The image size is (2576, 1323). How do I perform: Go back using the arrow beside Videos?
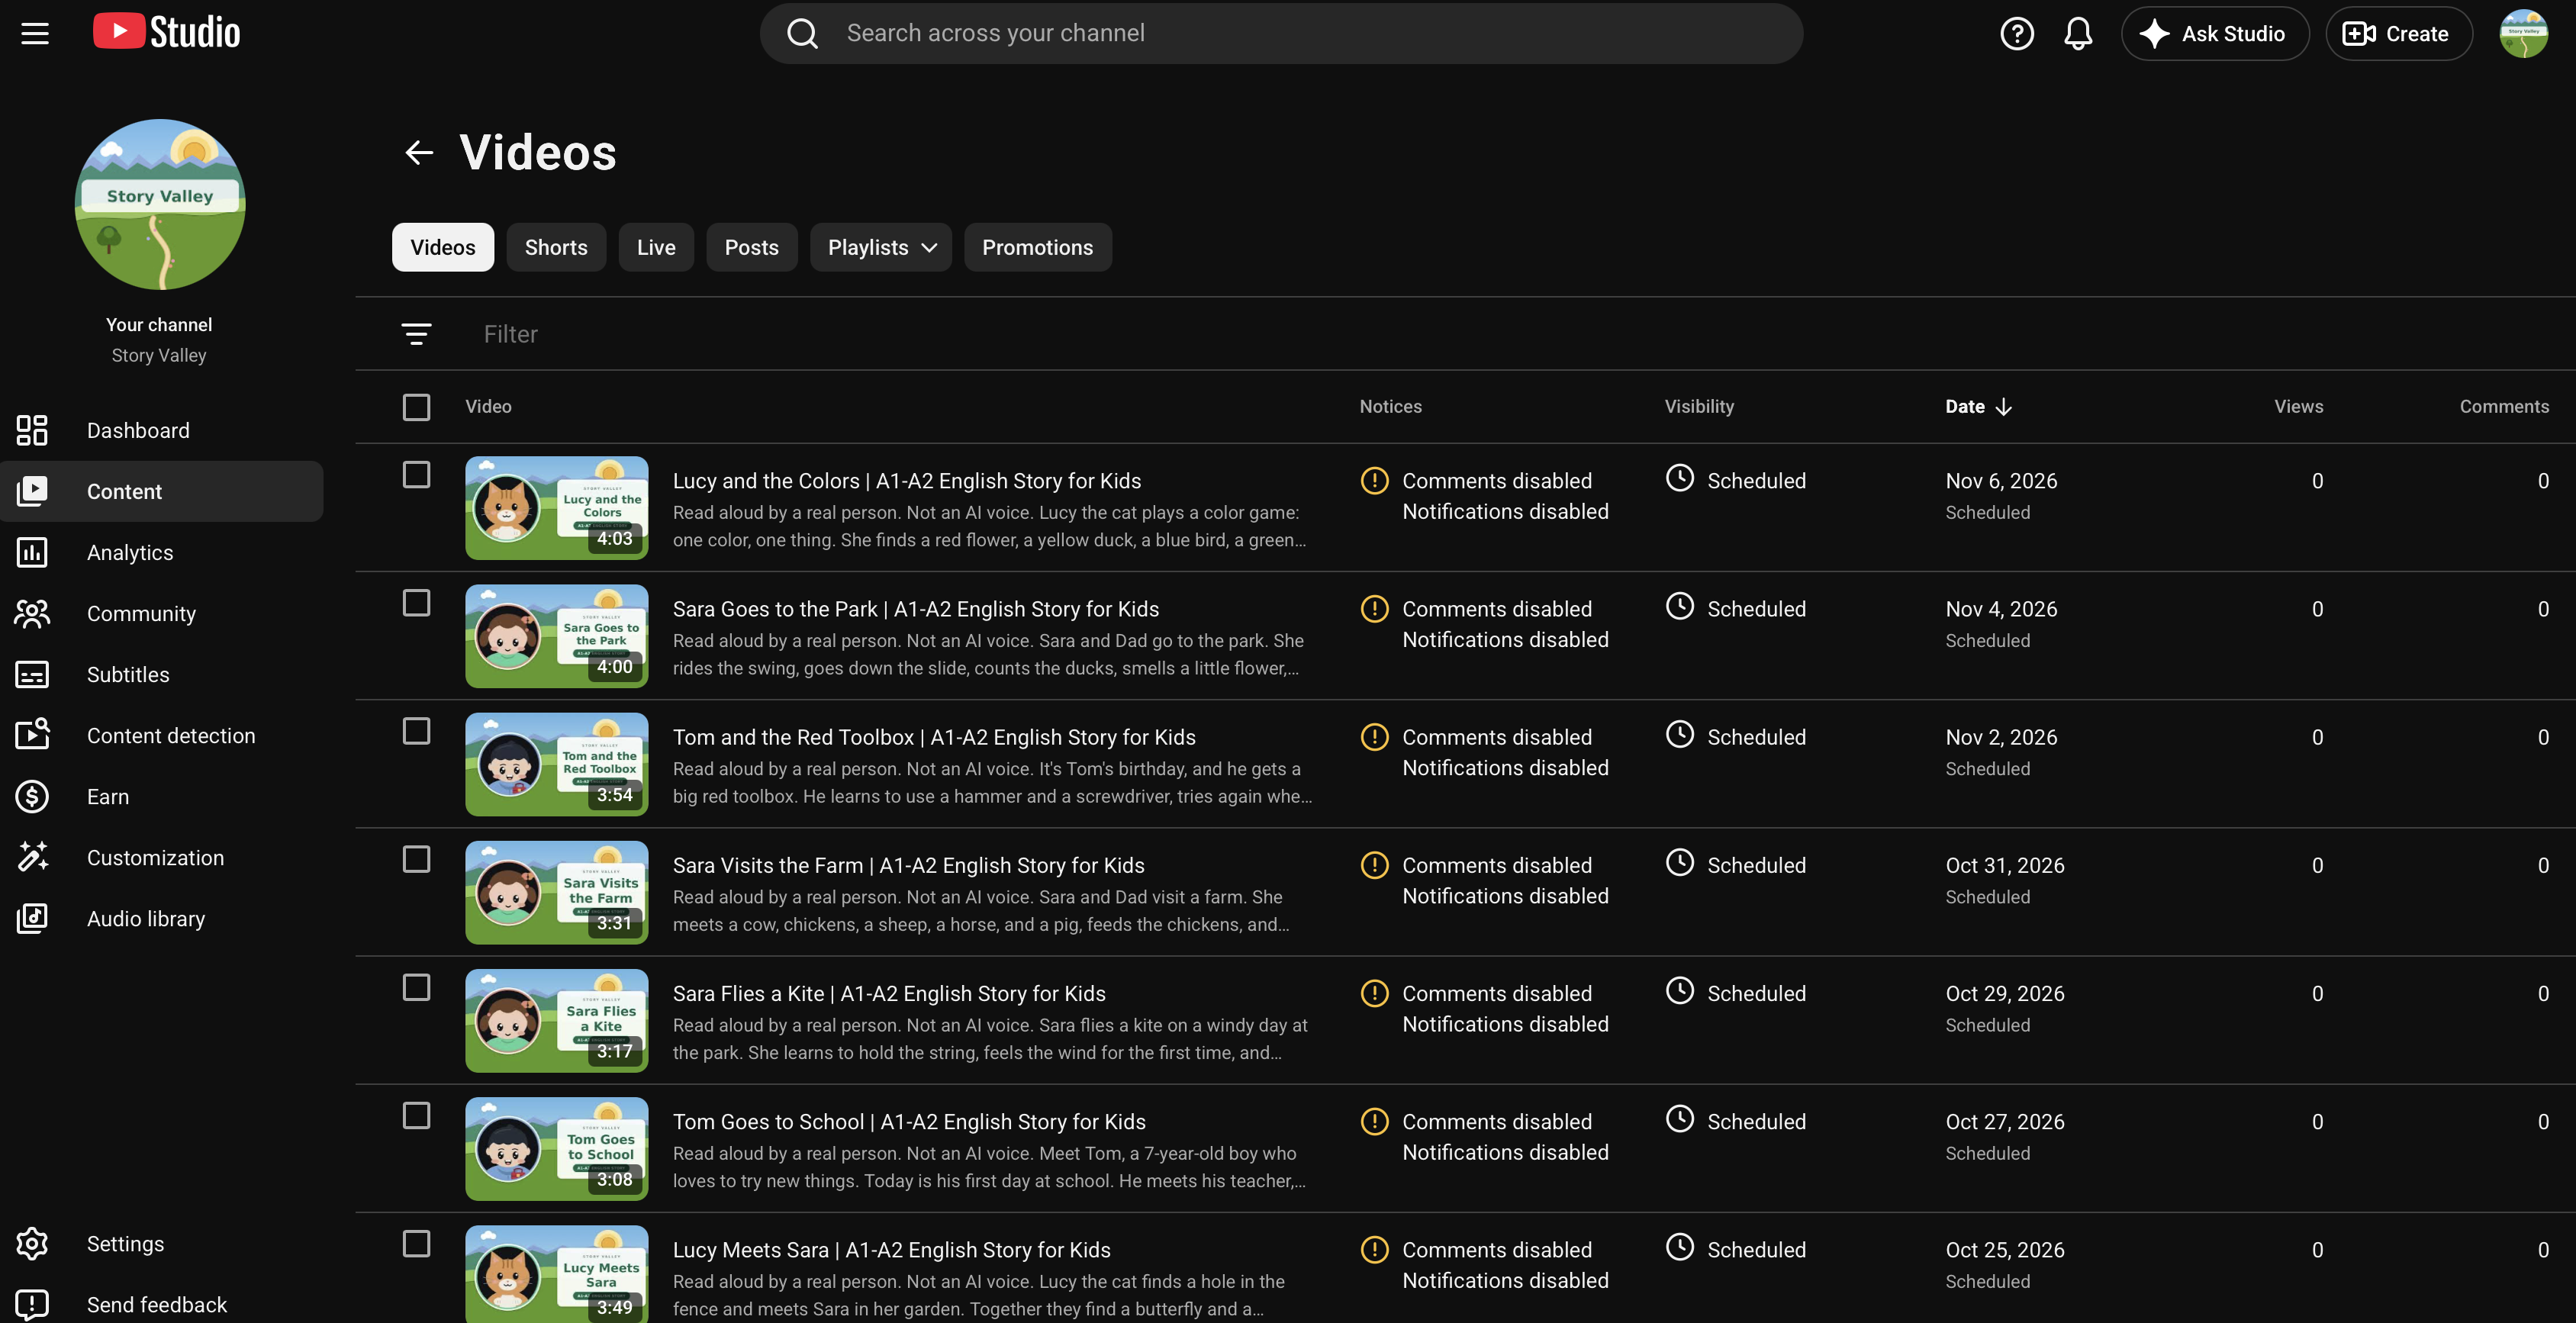pyautogui.click(x=419, y=152)
